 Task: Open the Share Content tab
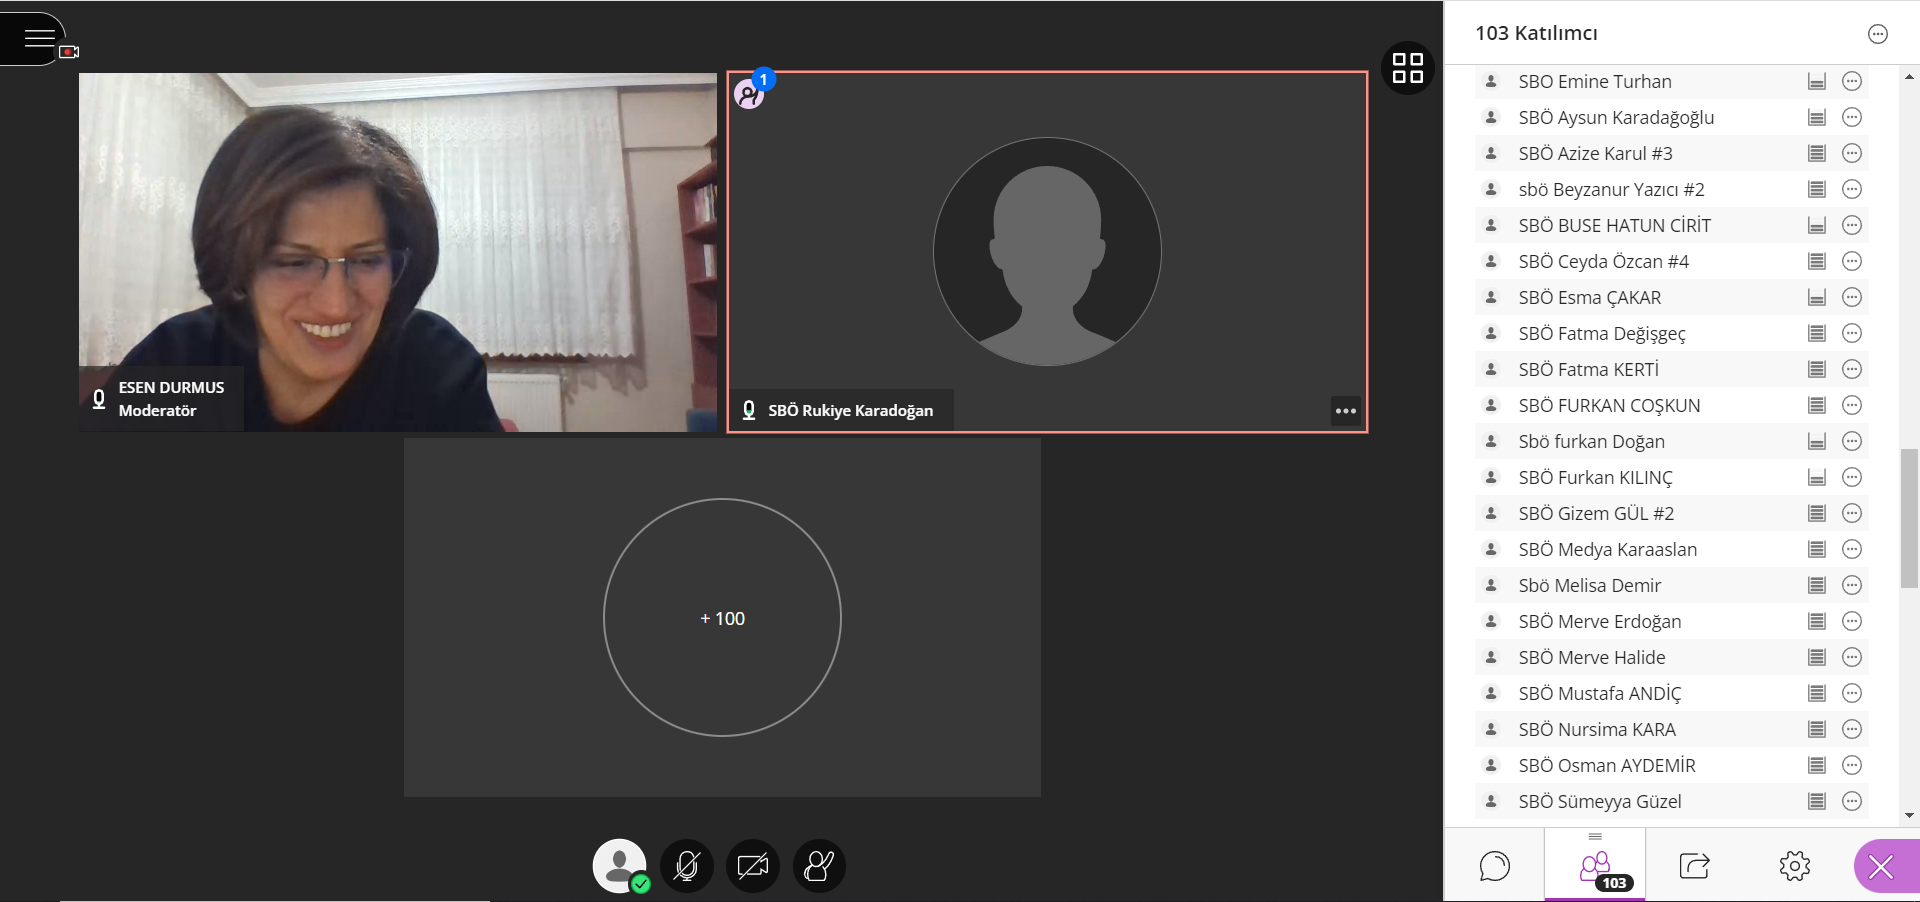[1695, 866]
